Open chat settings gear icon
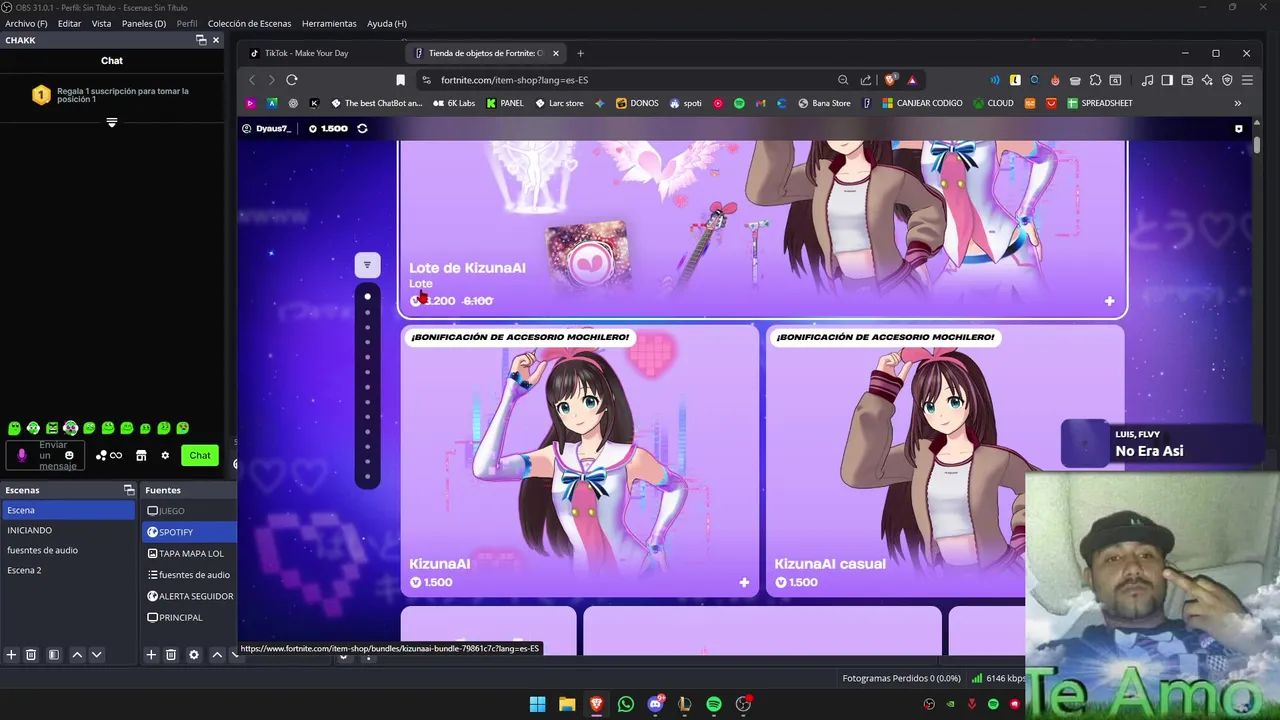This screenshot has width=1280, height=720. pos(165,456)
